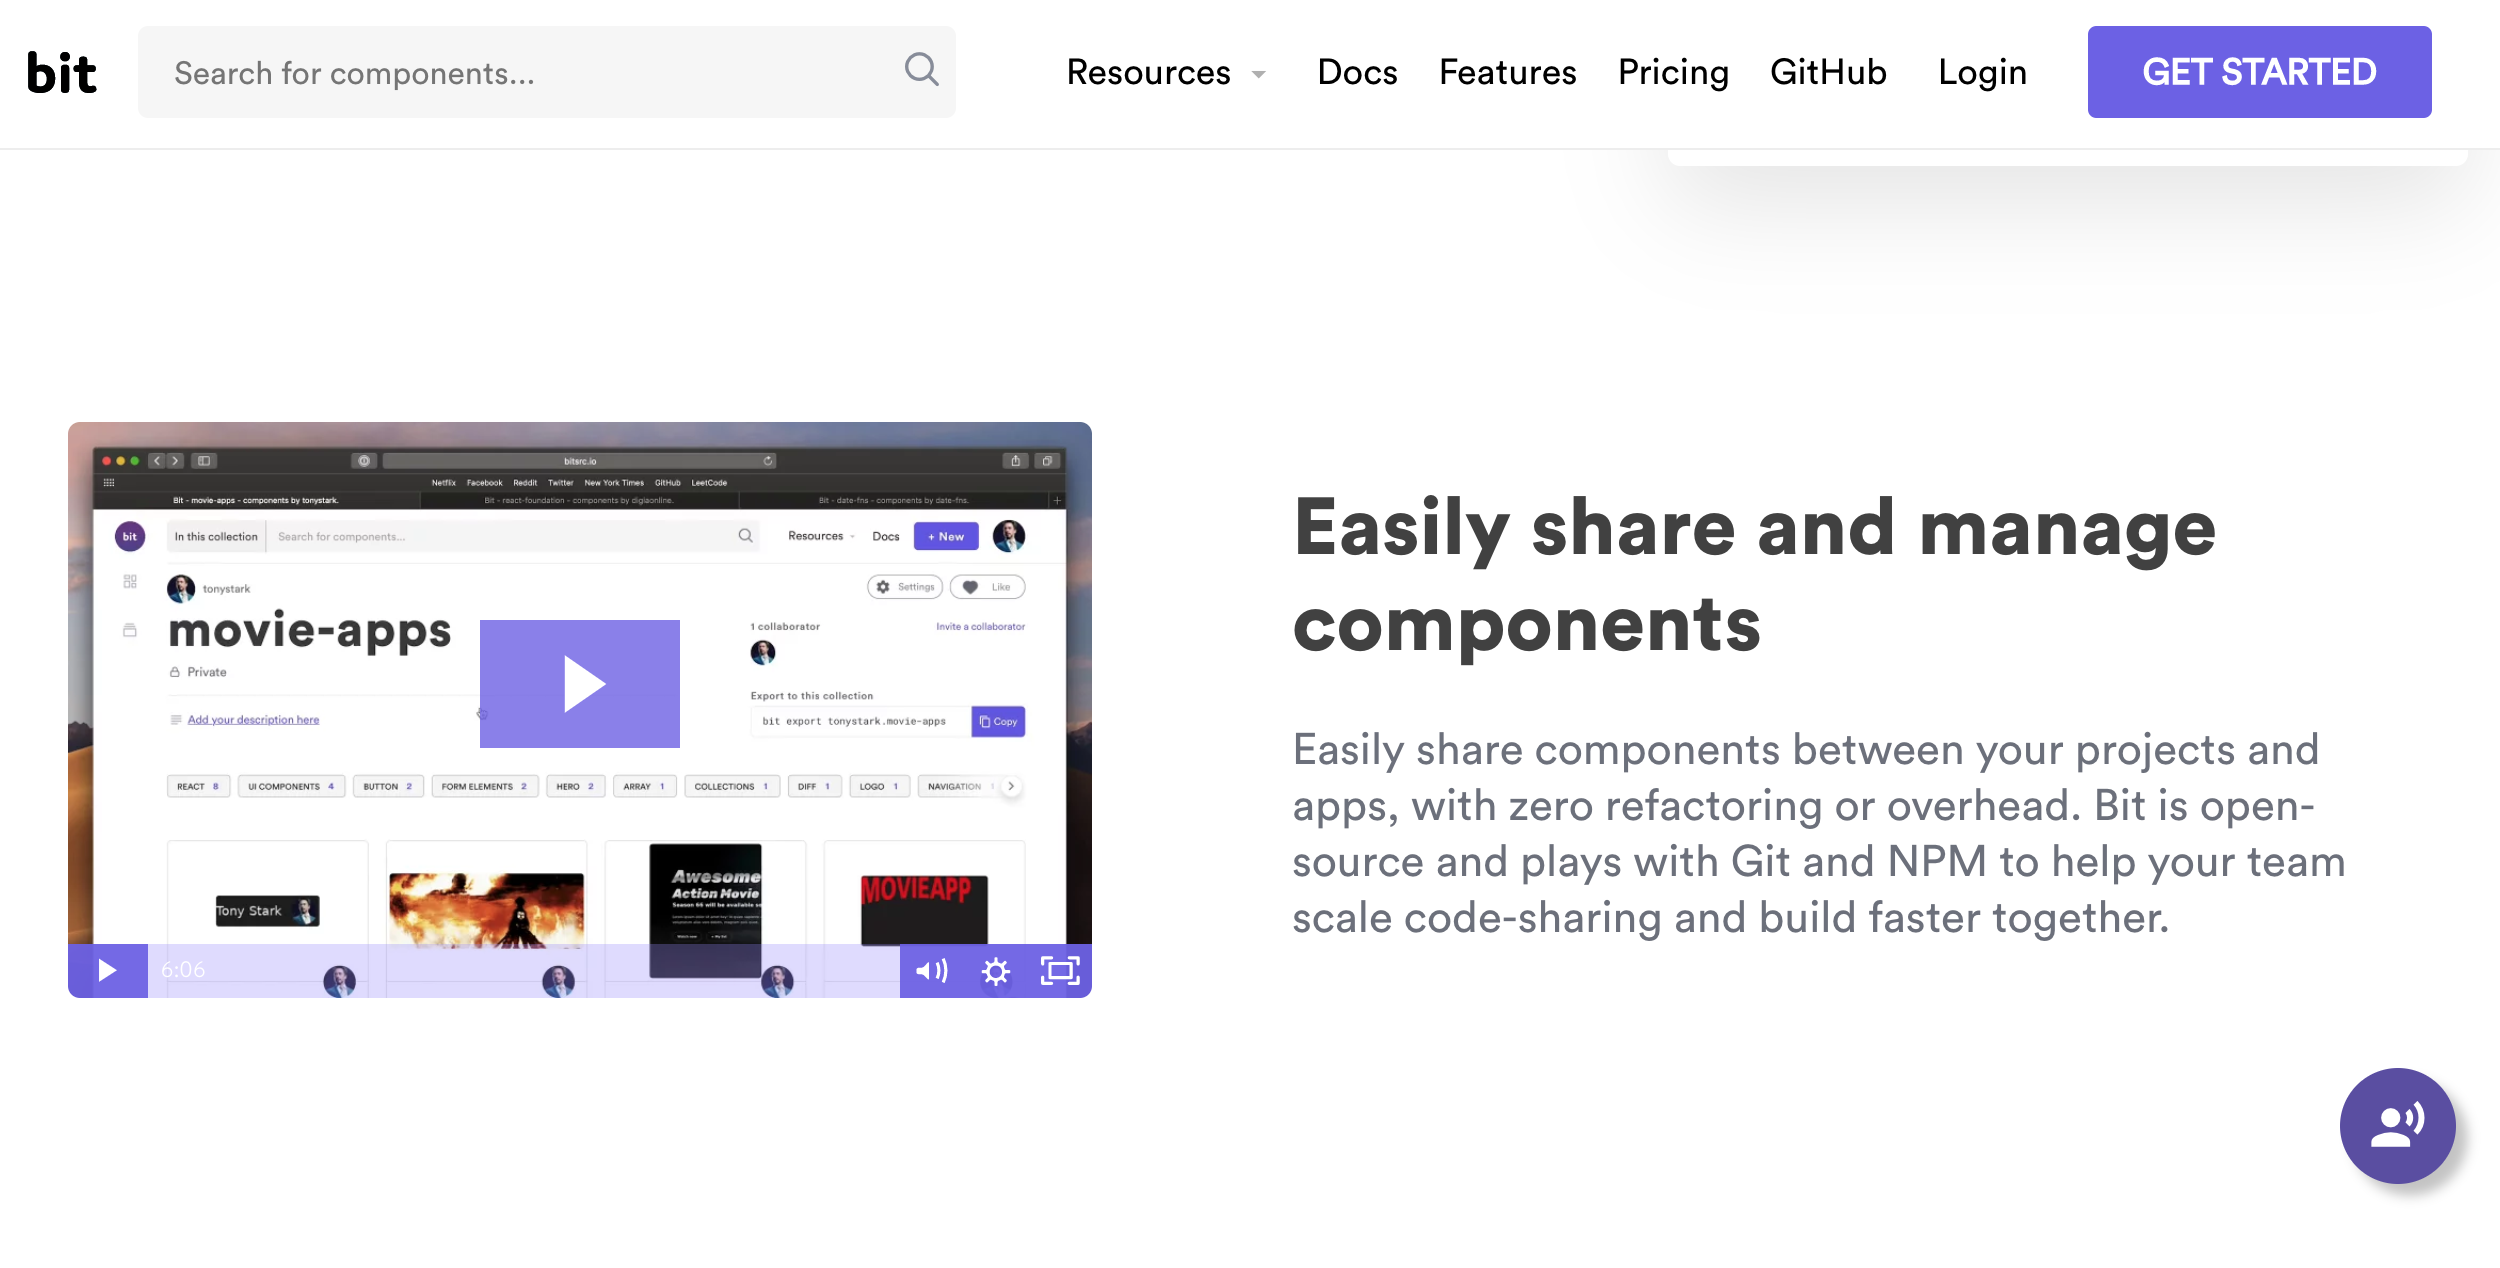Click the bit logo in header
The image size is (2500, 1268).
pos(61,73)
